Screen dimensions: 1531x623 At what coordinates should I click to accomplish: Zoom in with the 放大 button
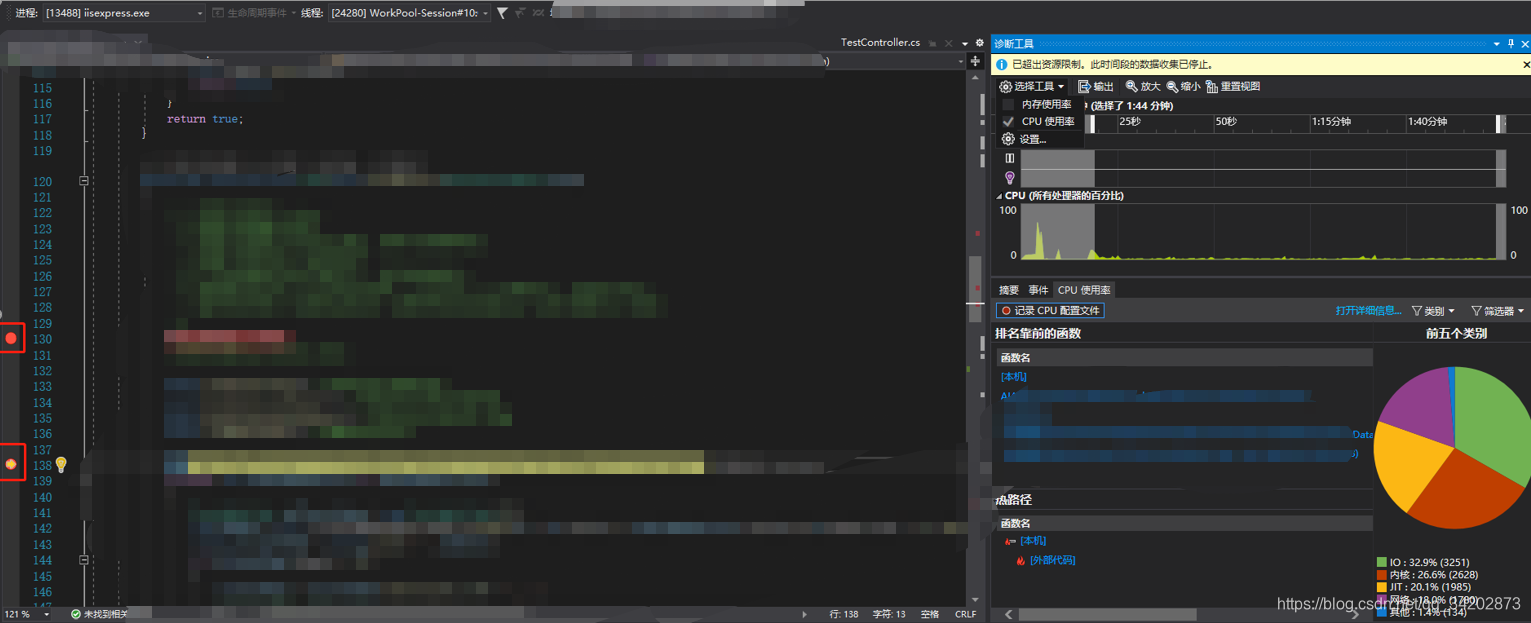pos(1143,87)
